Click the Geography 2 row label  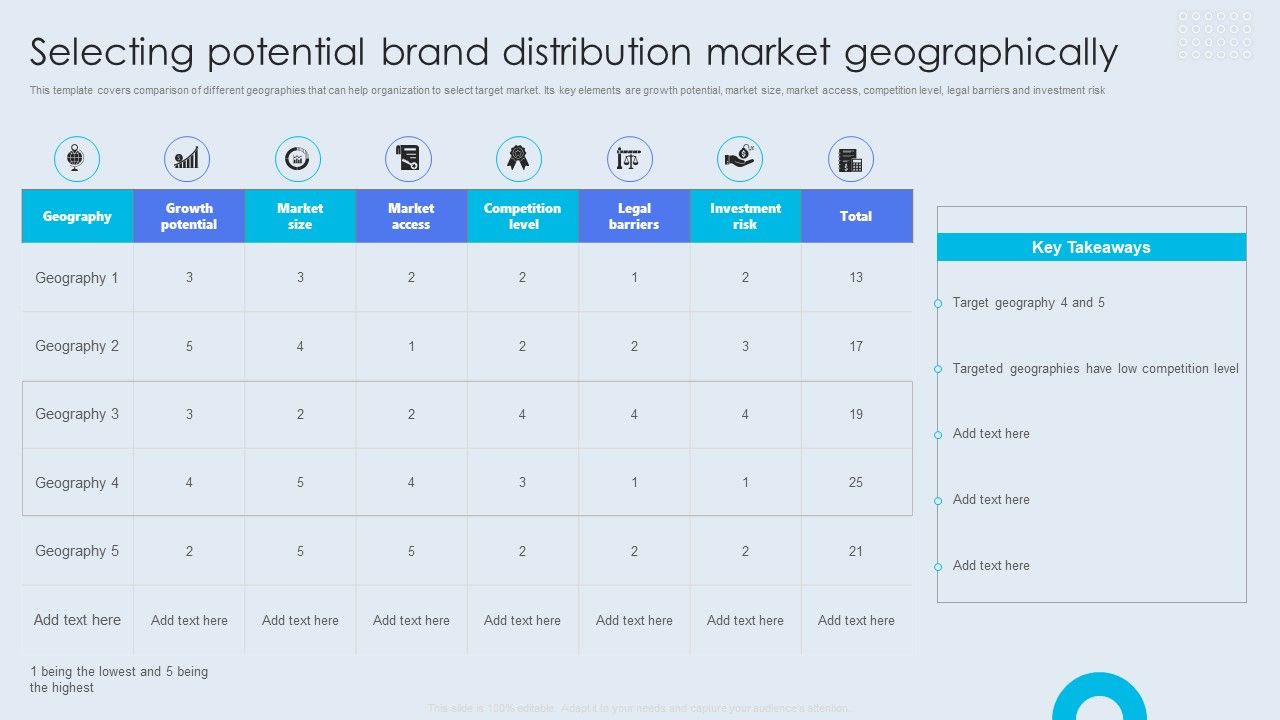click(x=77, y=346)
